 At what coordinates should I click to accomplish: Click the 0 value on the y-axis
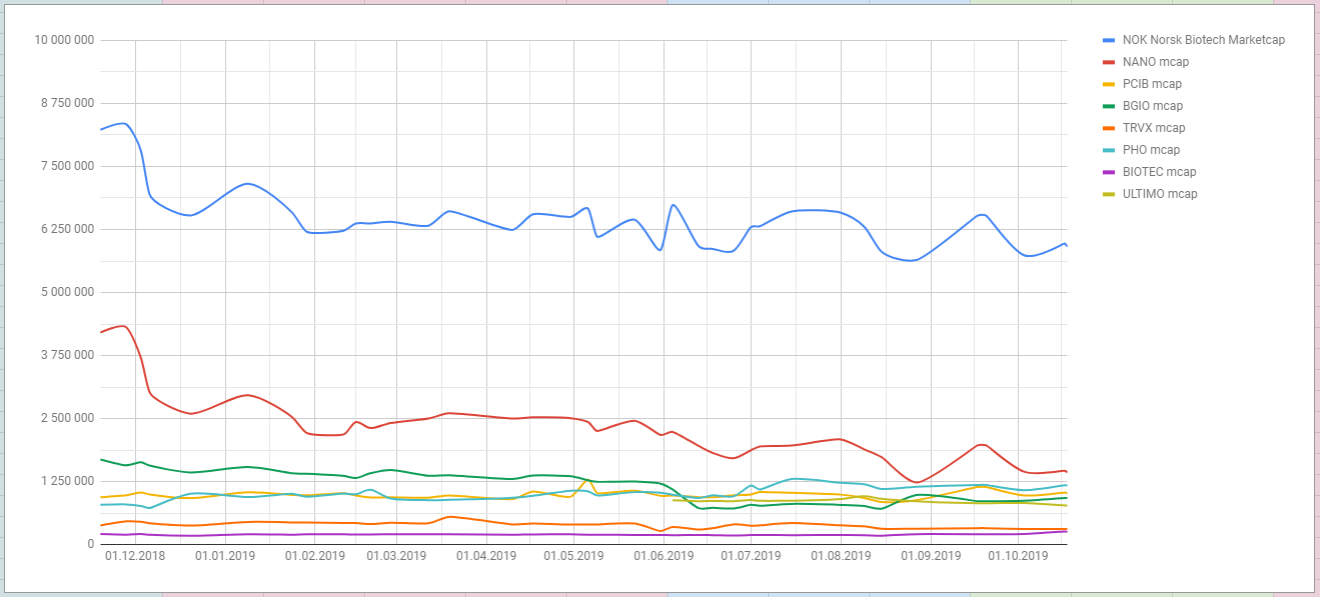(x=90, y=544)
